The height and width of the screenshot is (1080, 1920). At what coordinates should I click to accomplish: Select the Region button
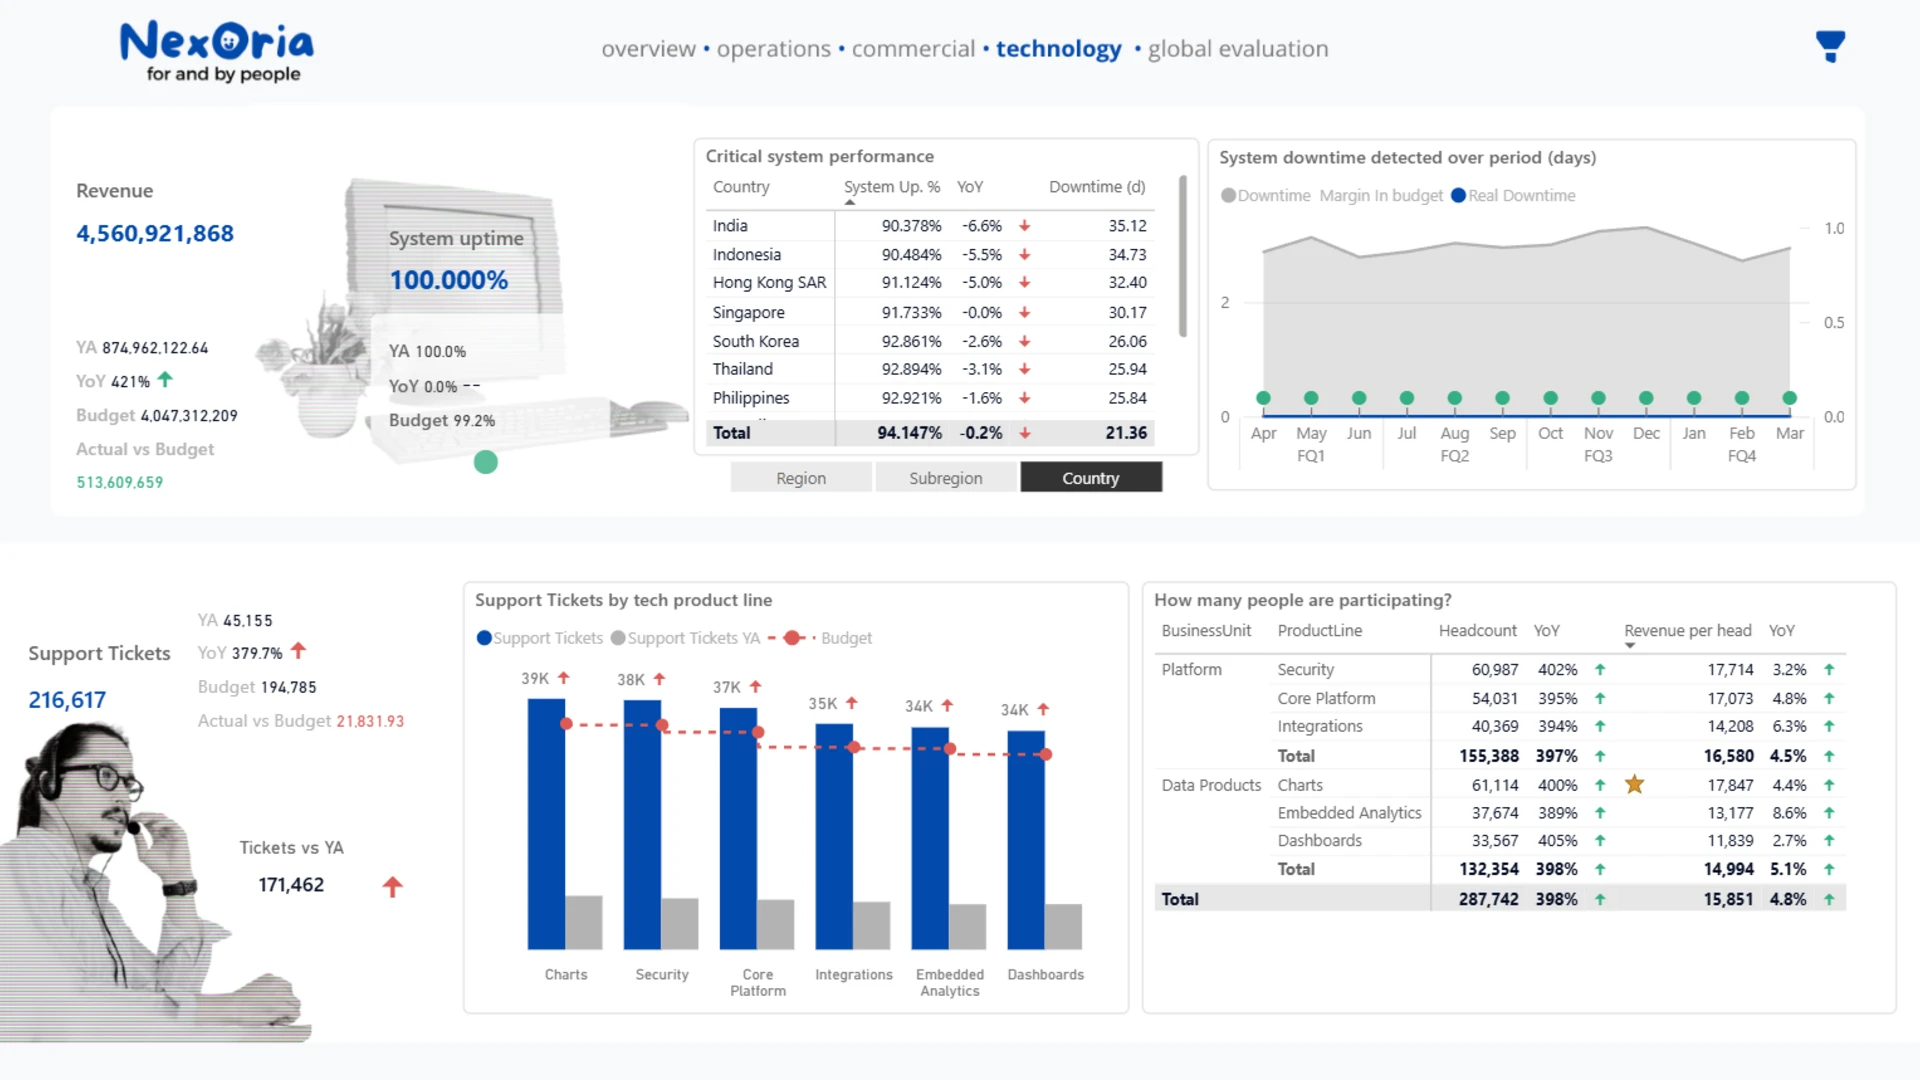[x=801, y=478]
